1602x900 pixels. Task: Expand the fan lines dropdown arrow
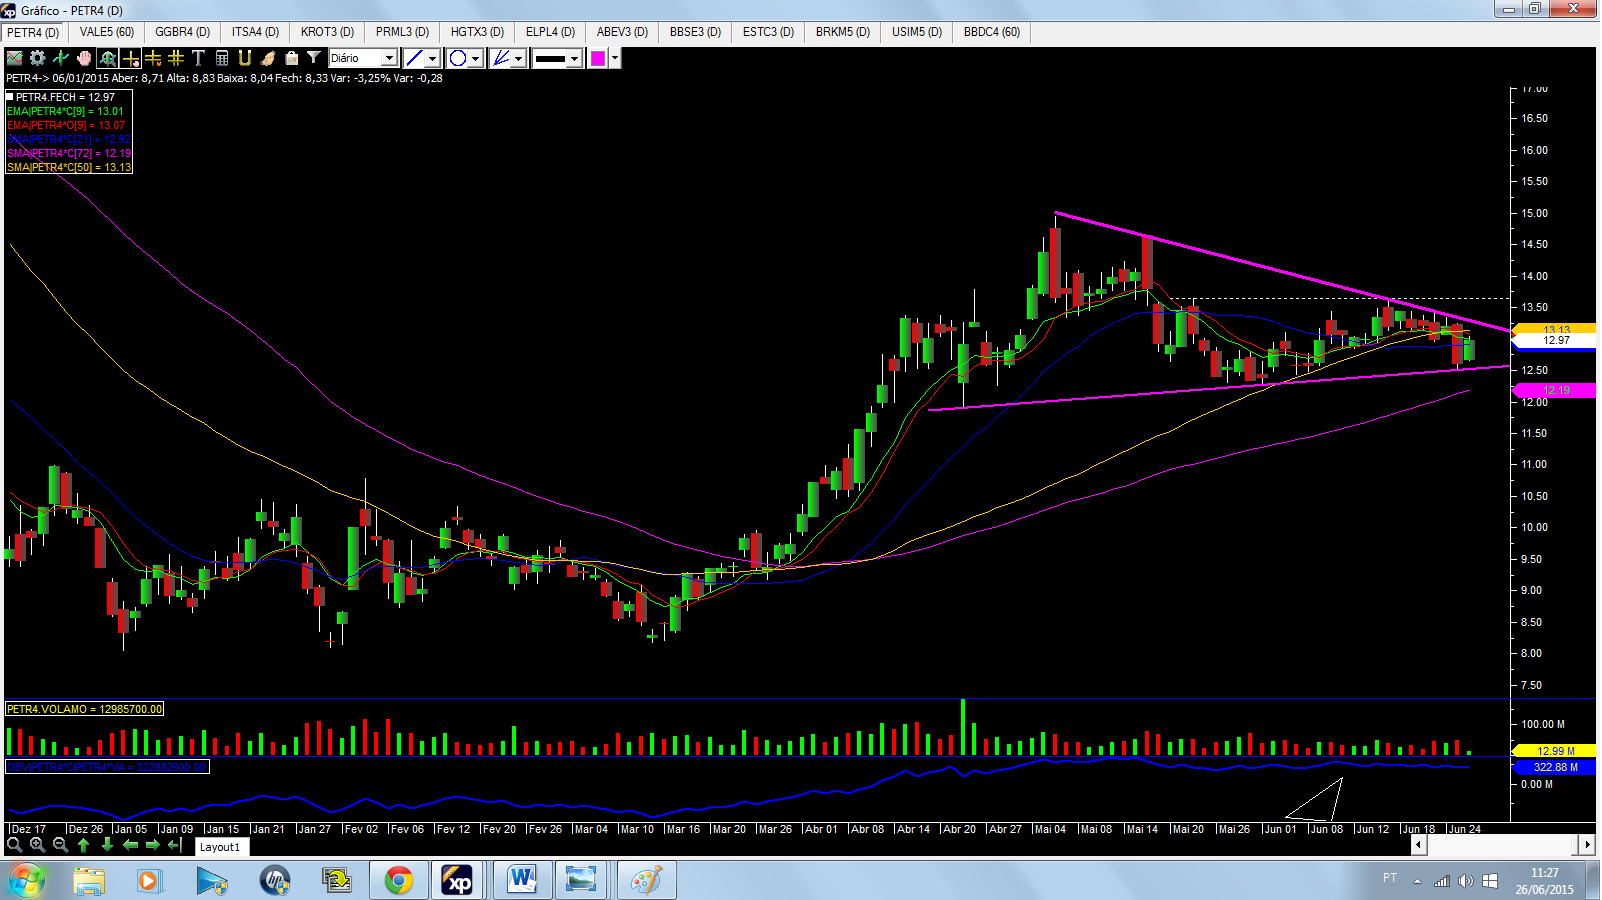(519, 58)
